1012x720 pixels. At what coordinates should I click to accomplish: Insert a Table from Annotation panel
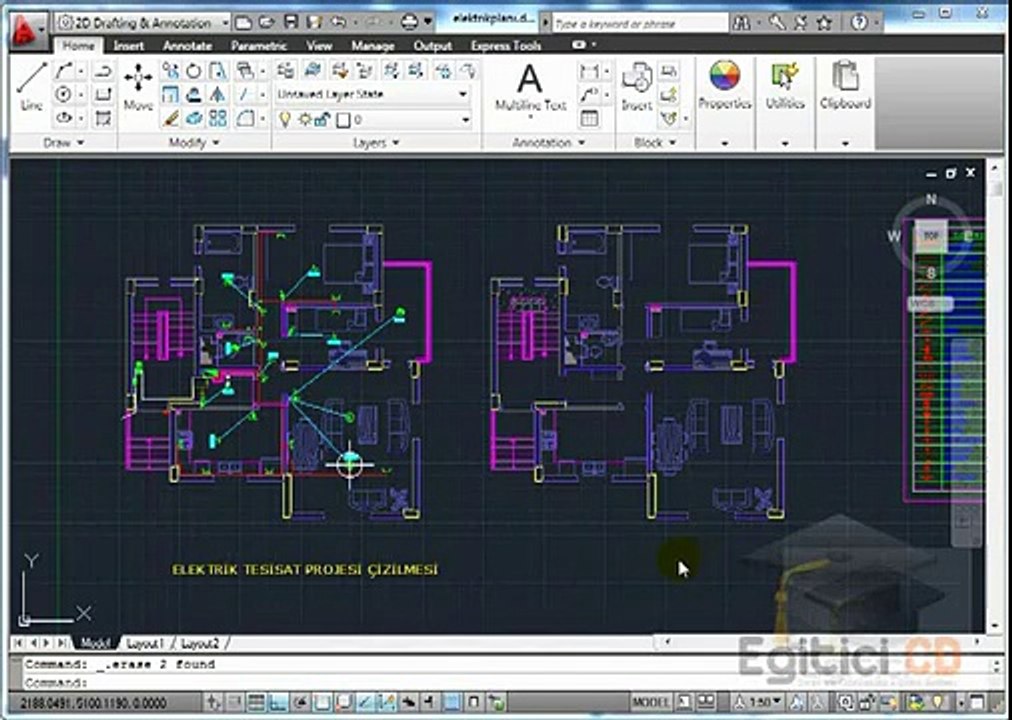click(589, 118)
